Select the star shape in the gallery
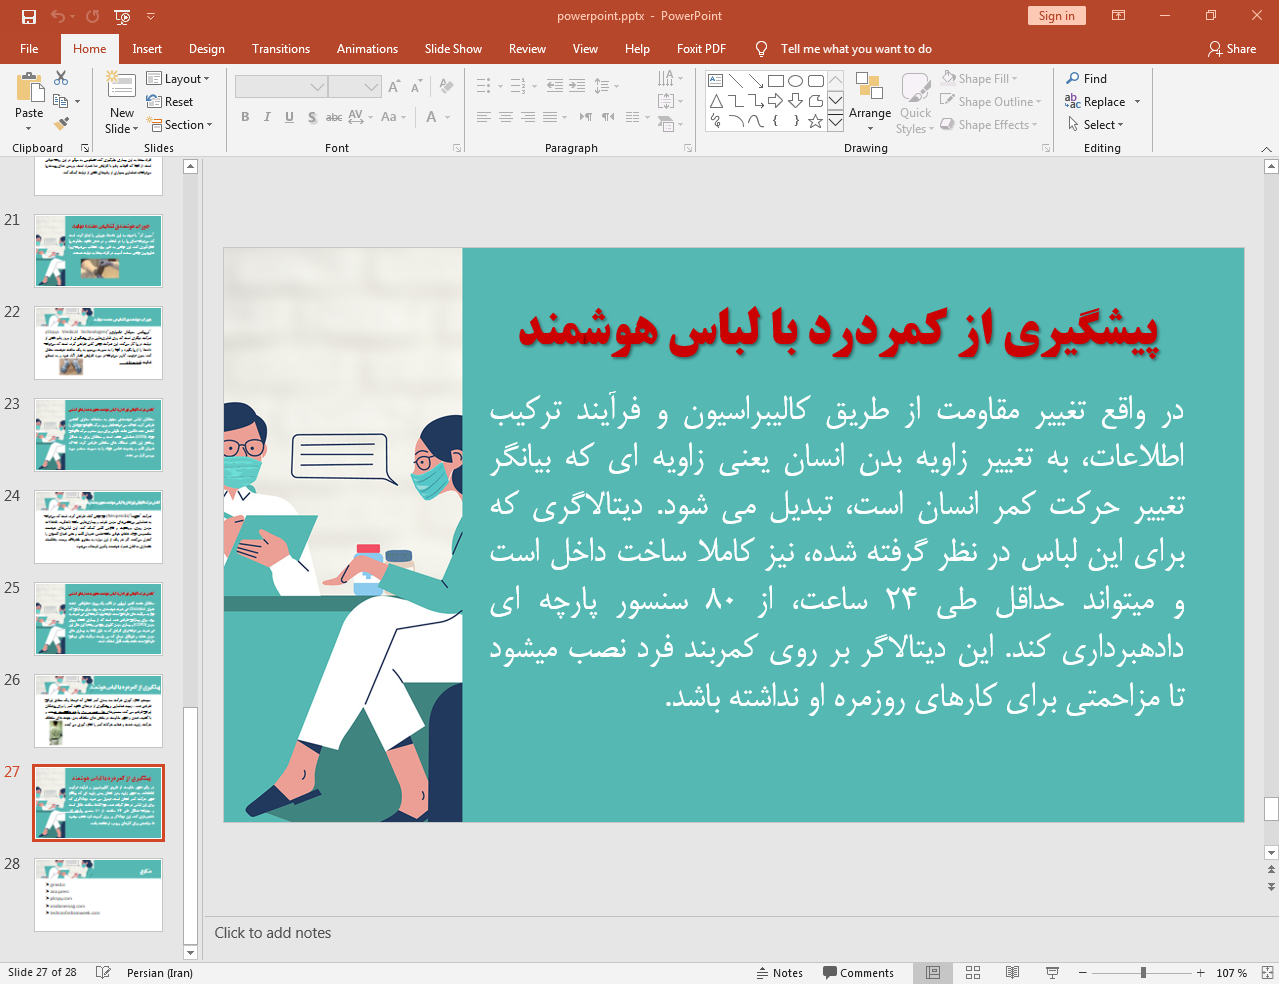 [x=815, y=121]
